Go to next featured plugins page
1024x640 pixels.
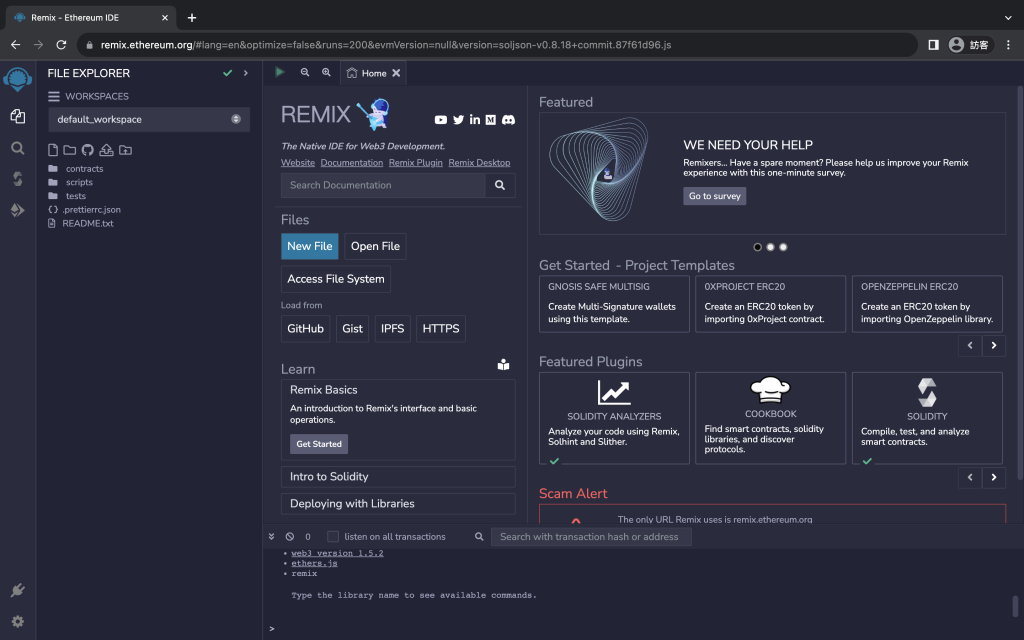click(x=993, y=477)
